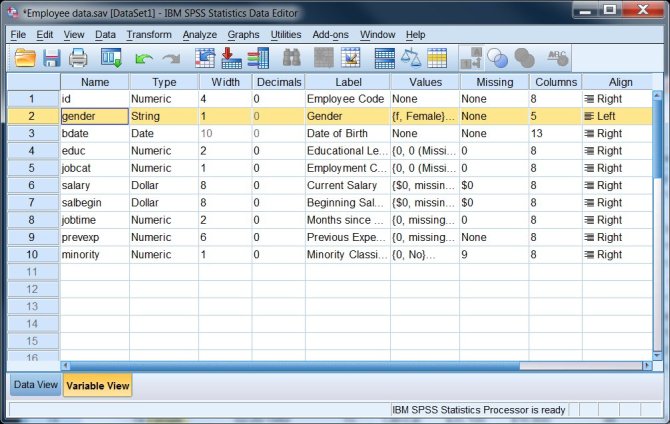670x424 pixels.
Task: Open the View menu
Action: click(74, 35)
